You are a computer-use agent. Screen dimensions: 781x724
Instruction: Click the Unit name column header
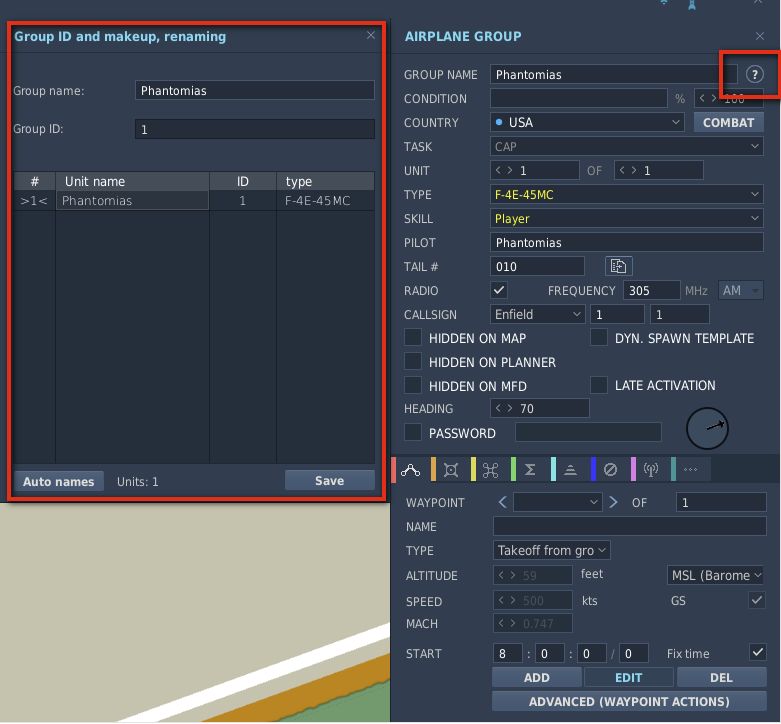132,181
